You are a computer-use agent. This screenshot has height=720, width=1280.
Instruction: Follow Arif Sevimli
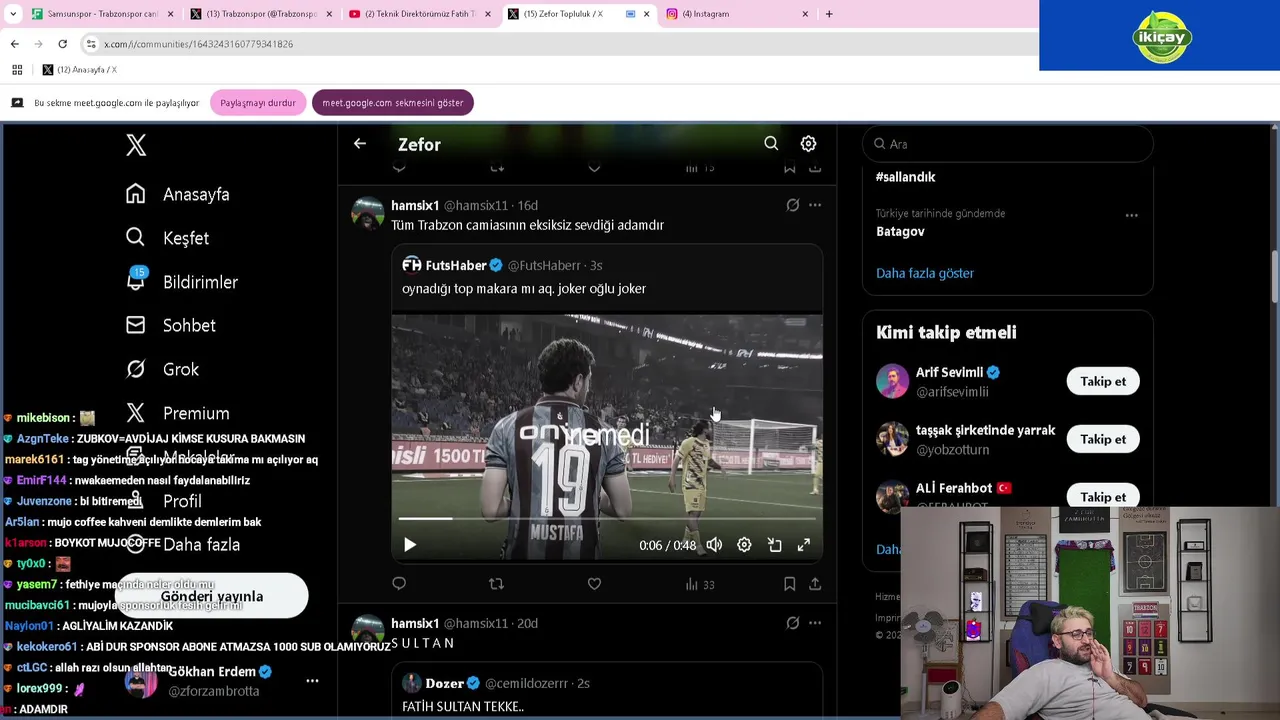point(1103,381)
